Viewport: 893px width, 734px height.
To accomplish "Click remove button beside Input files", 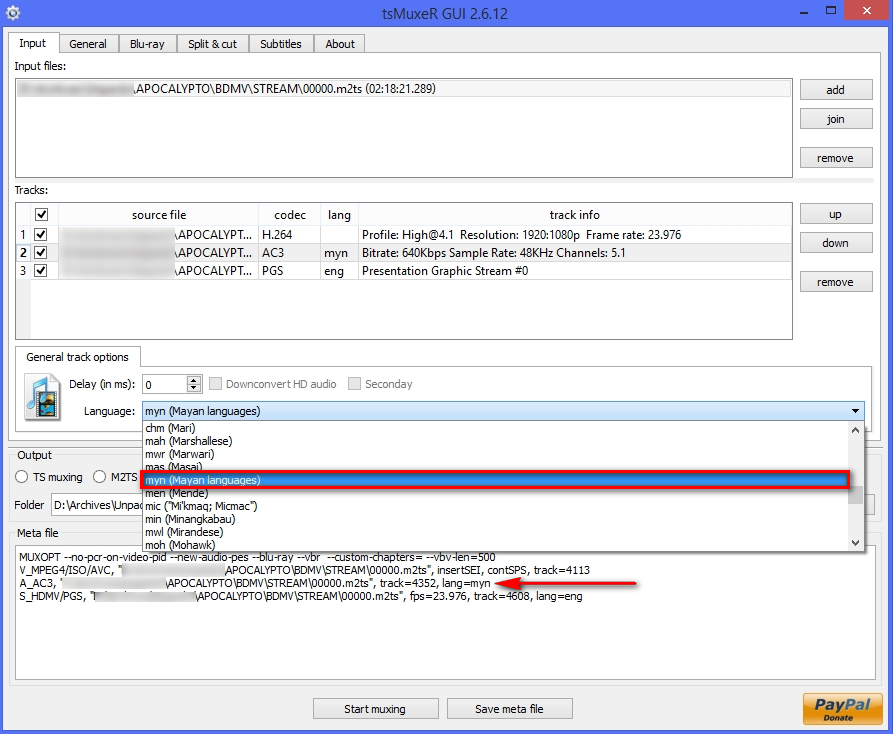I will (835, 158).
